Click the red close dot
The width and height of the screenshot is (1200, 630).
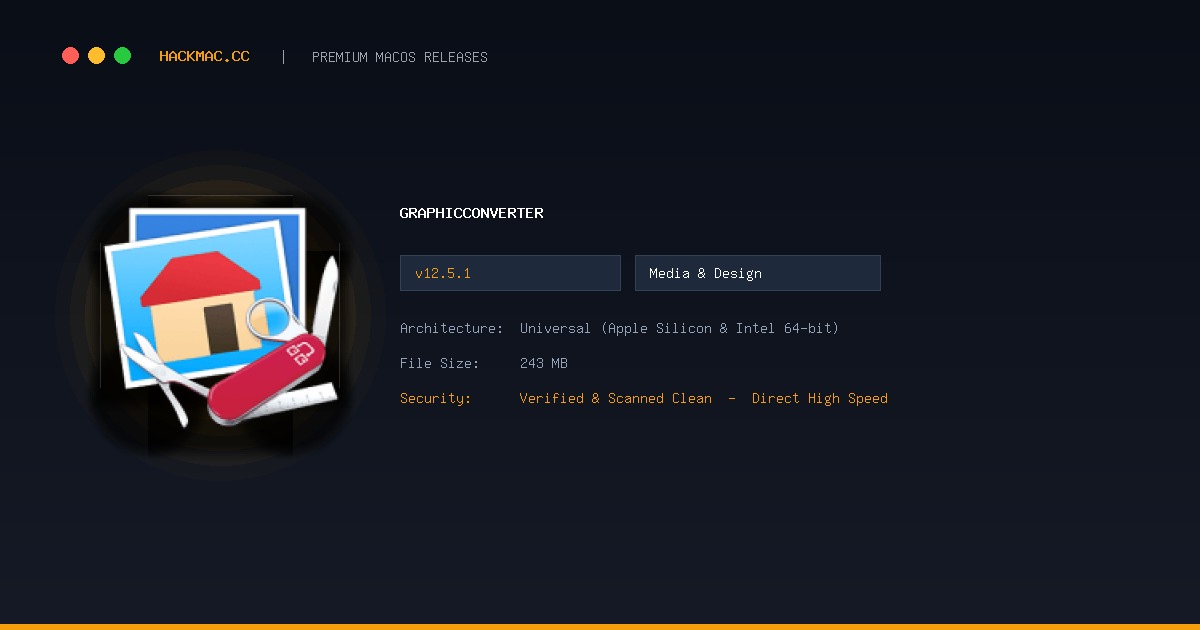(70, 56)
